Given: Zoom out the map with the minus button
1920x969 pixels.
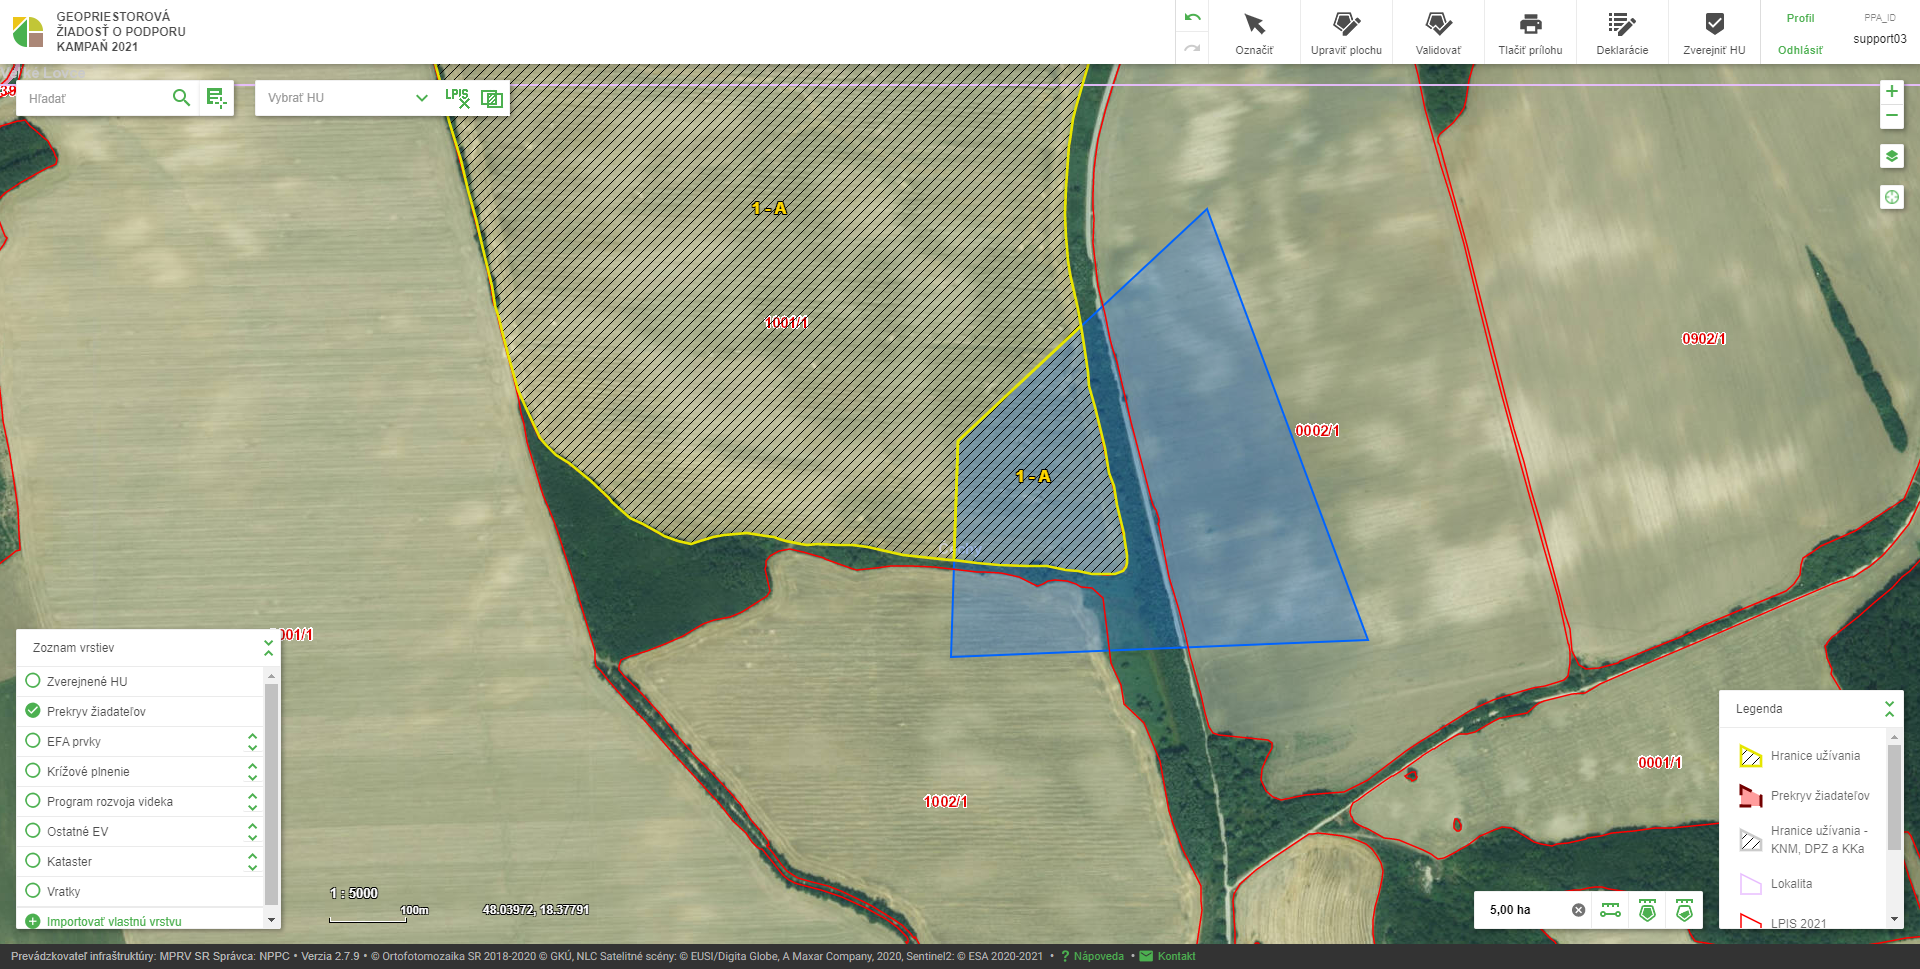Looking at the screenshot, I should click(x=1891, y=116).
